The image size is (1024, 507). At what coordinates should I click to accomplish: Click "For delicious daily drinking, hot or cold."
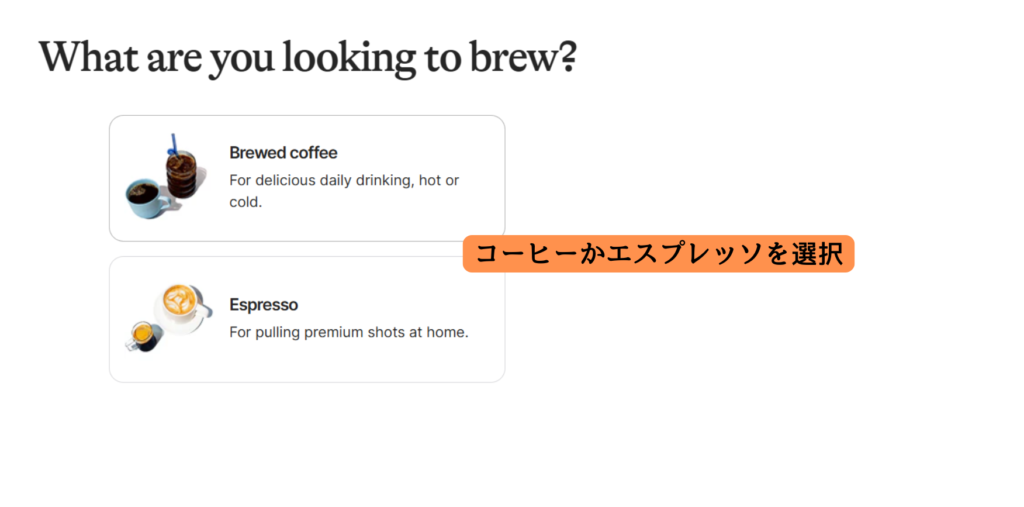(344, 191)
